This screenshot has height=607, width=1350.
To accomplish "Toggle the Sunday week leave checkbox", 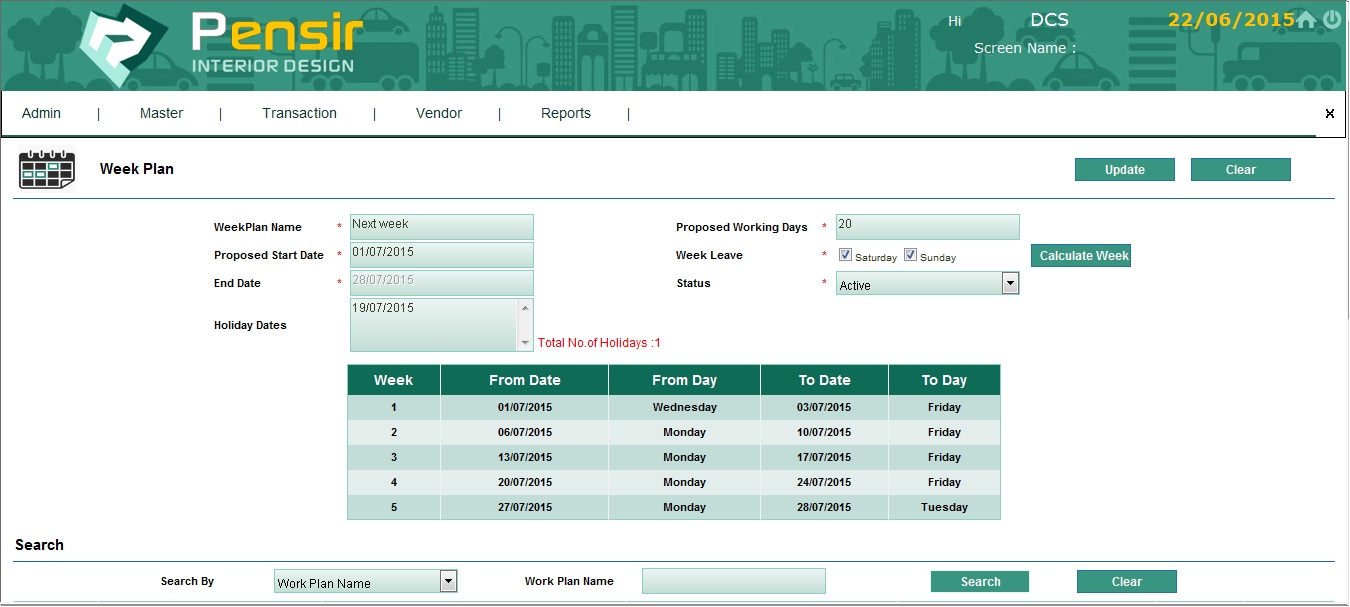I will click(x=910, y=255).
